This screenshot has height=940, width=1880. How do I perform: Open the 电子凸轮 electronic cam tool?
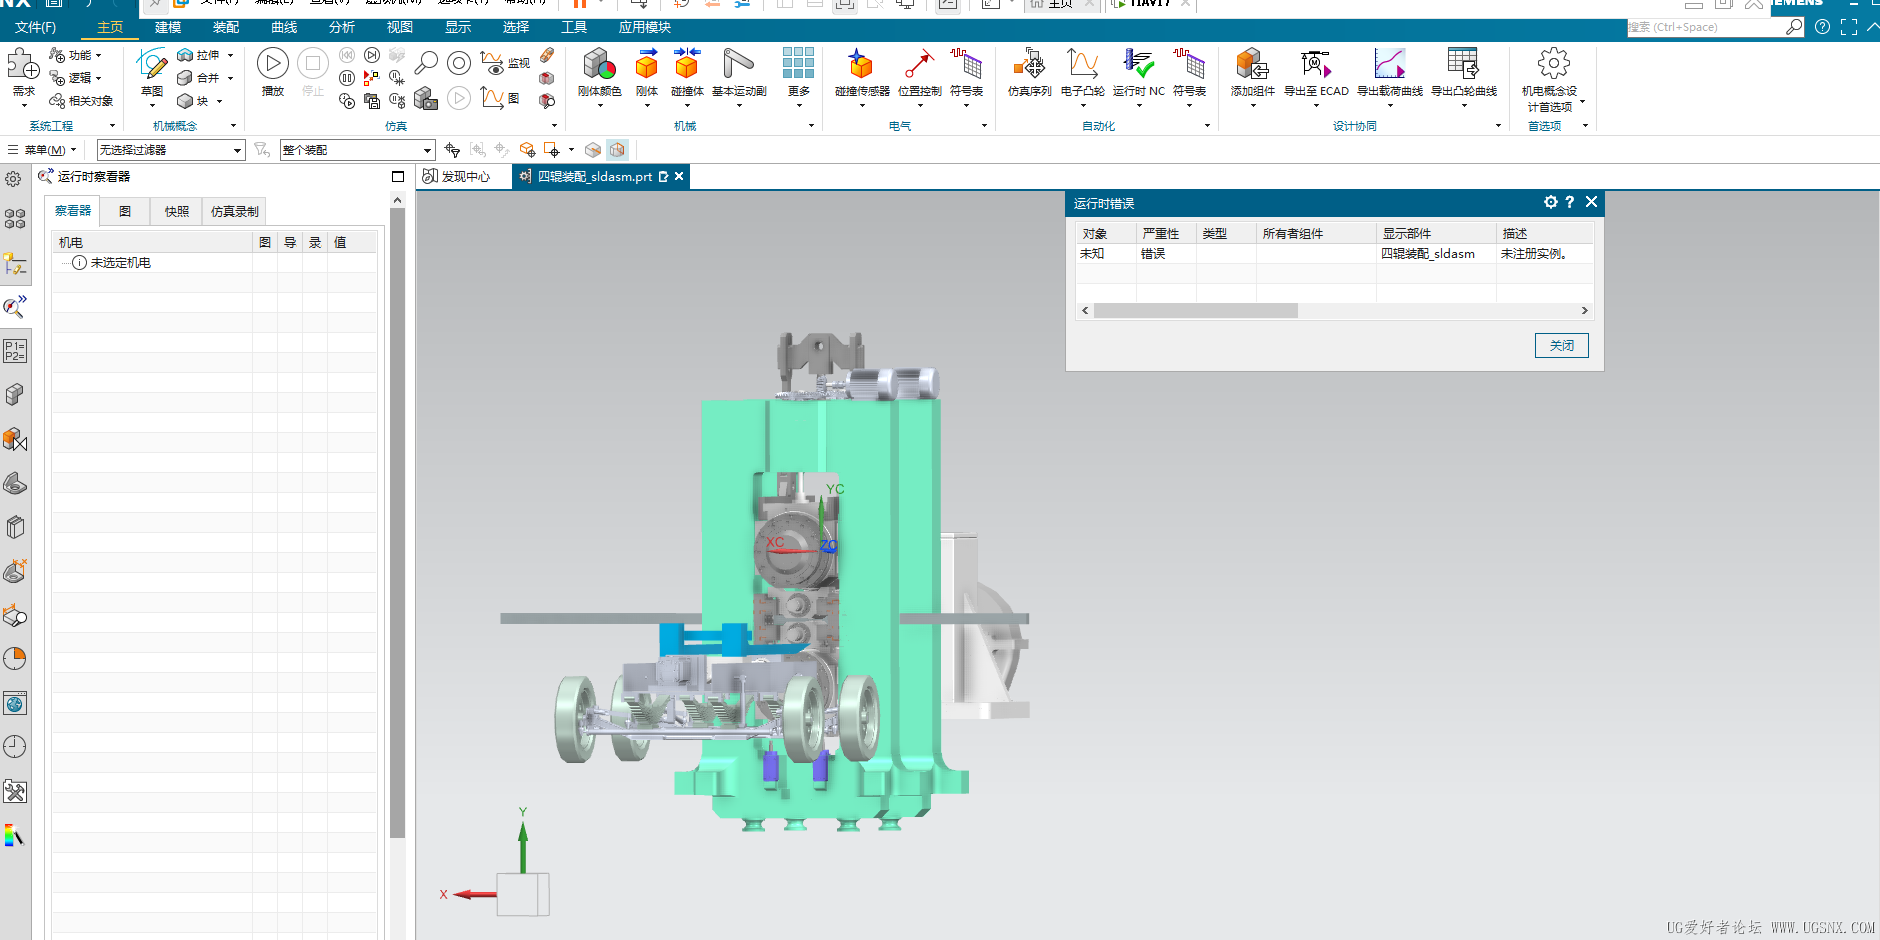pos(1082,66)
